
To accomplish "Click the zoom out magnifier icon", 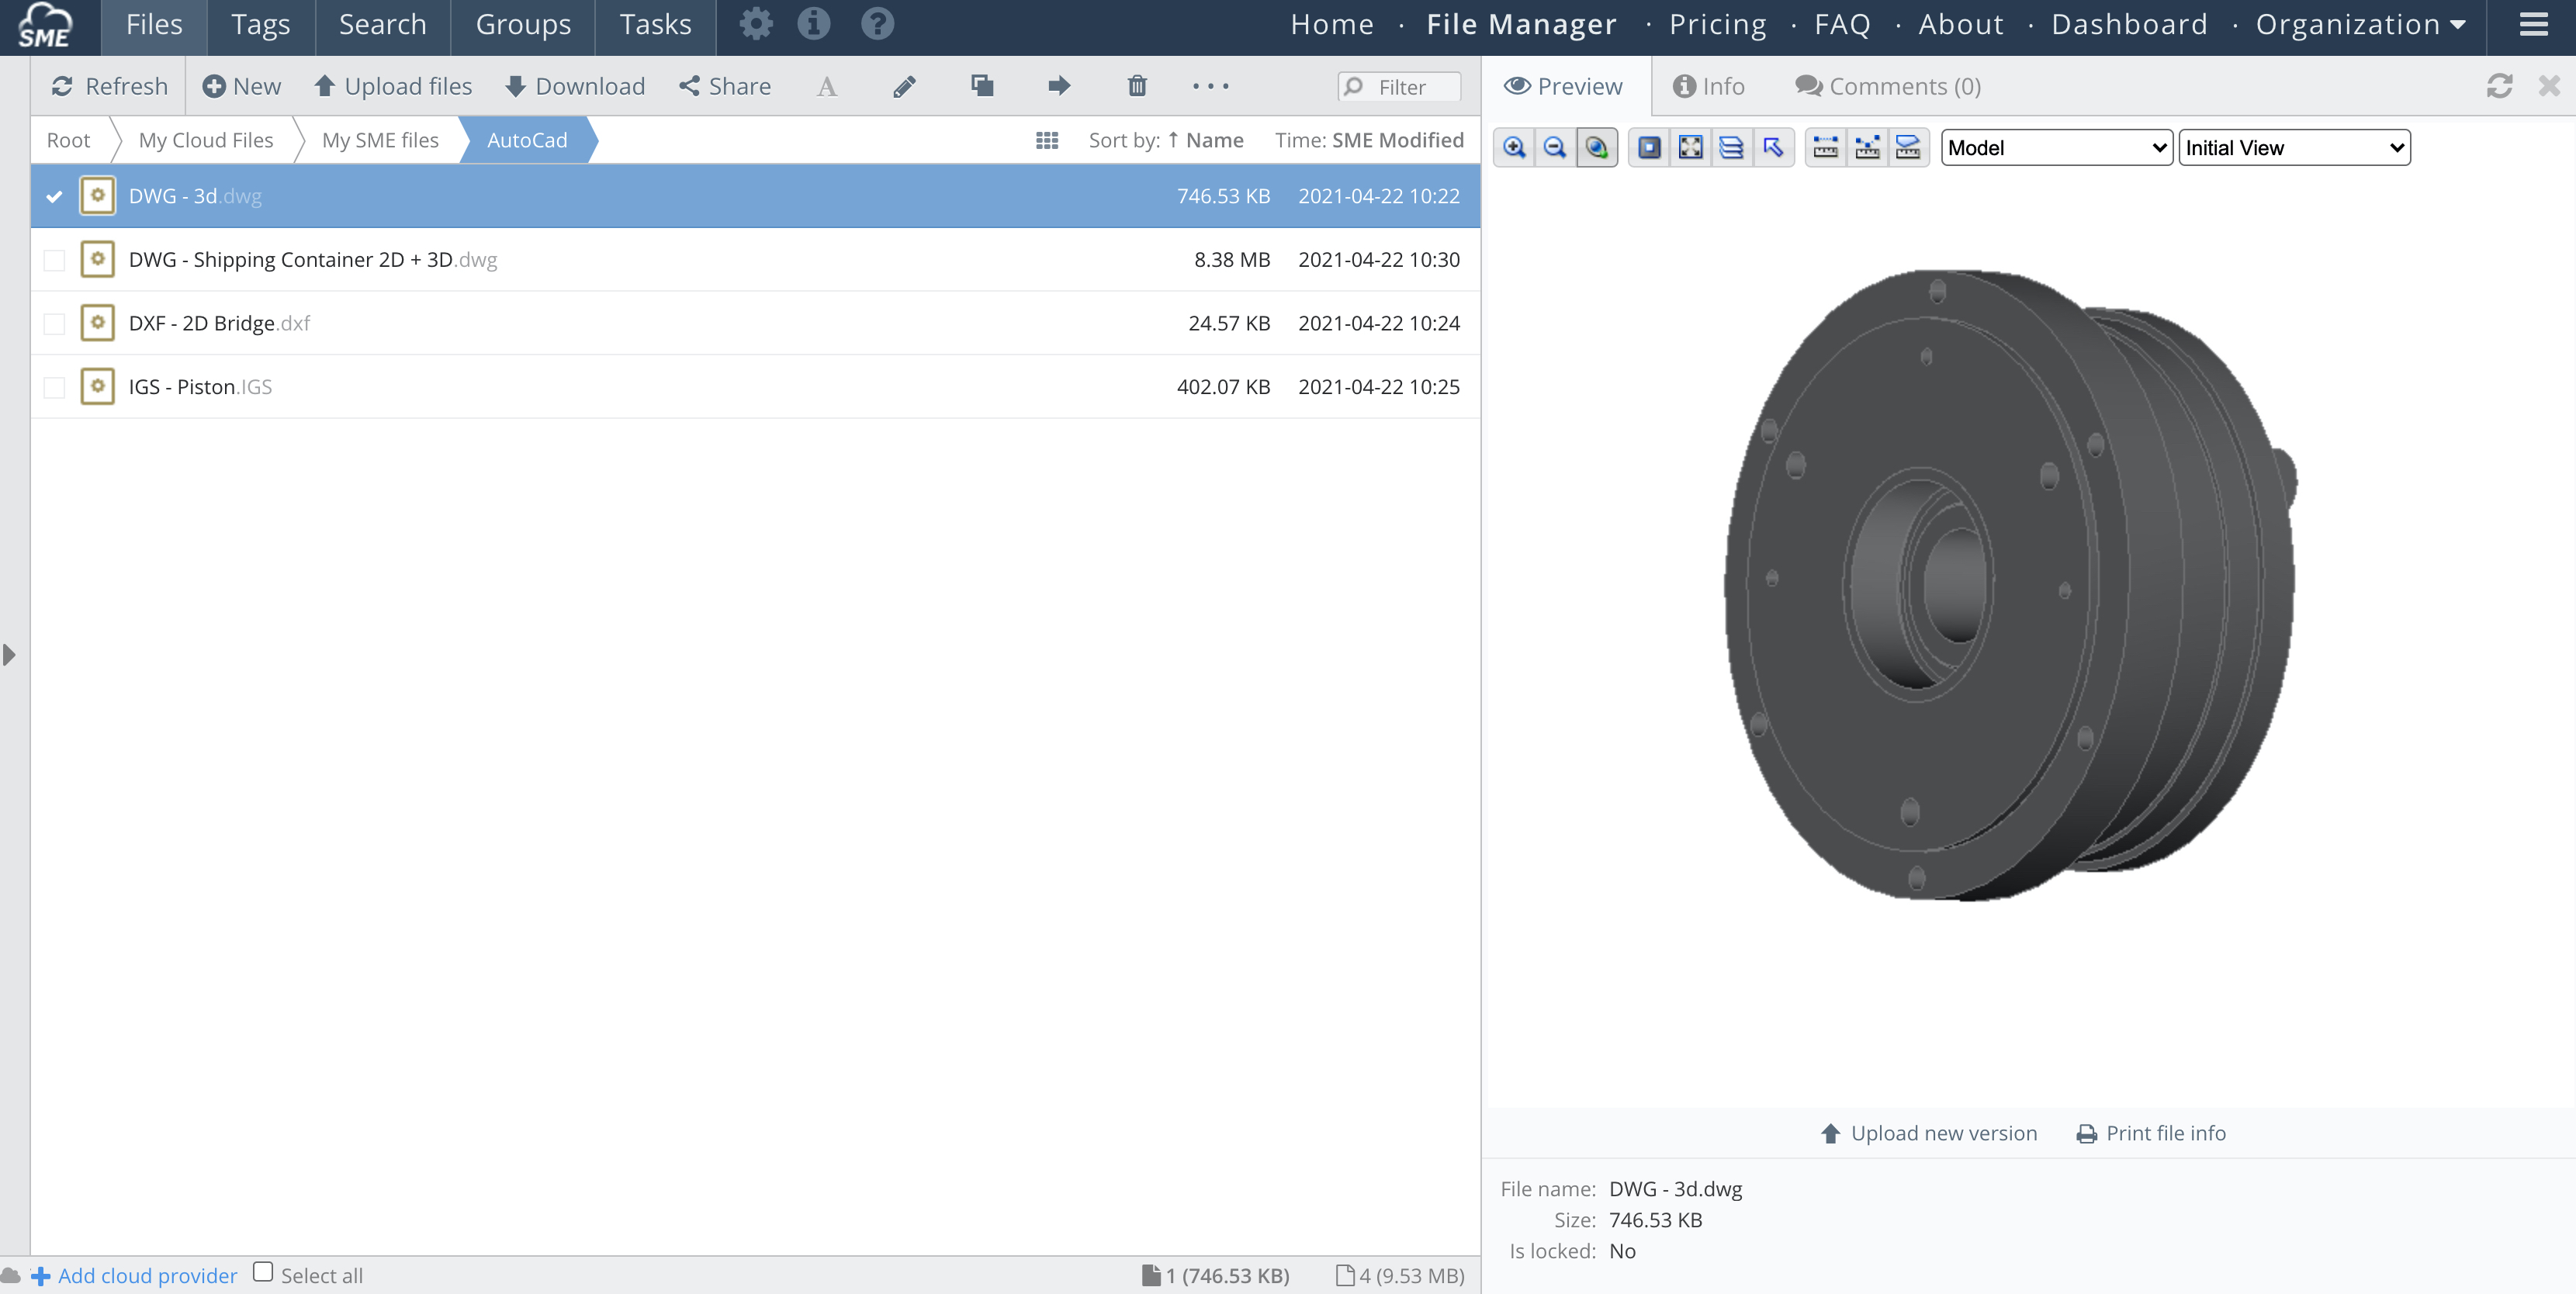I will (1555, 148).
